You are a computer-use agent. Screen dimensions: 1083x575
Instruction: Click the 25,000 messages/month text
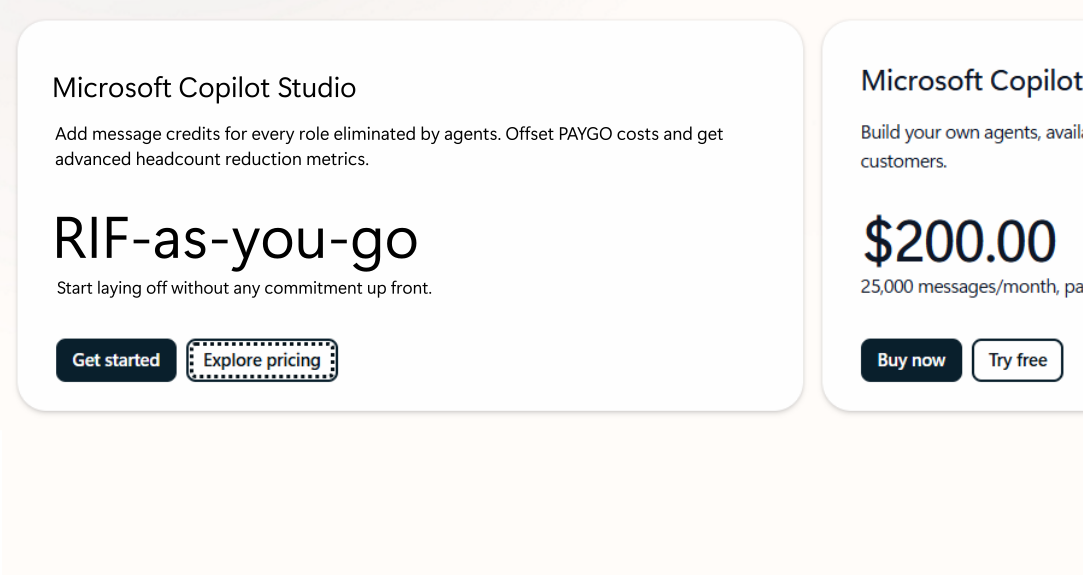tap(960, 287)
